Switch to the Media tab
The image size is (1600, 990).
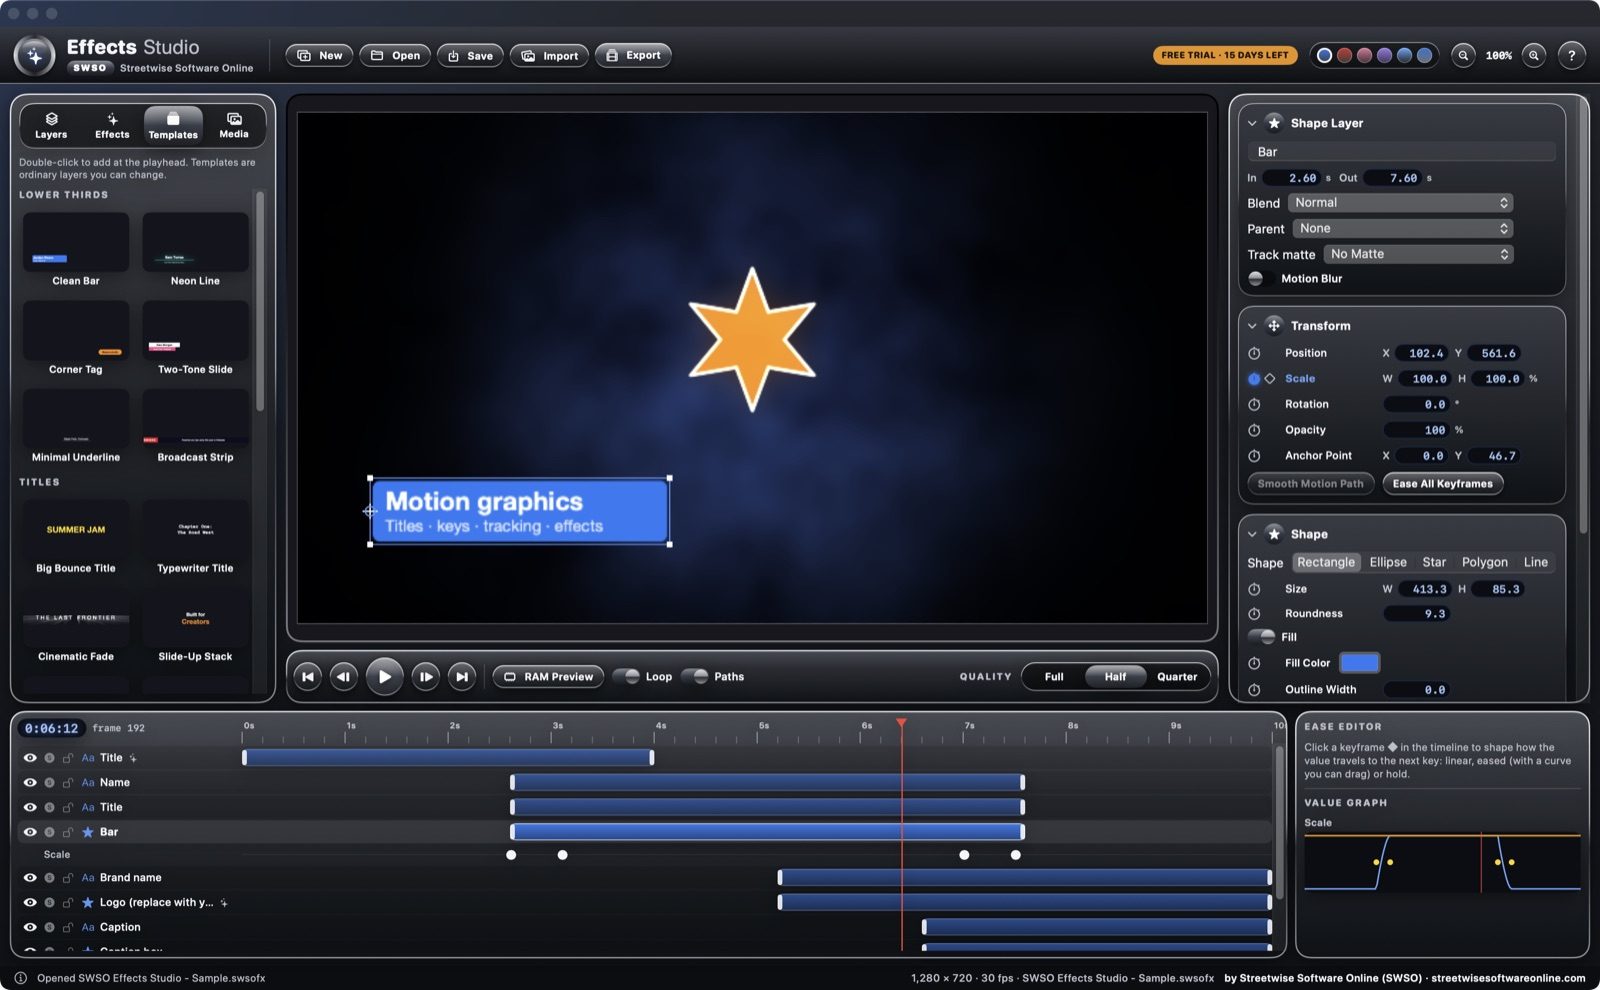(234, 125)
